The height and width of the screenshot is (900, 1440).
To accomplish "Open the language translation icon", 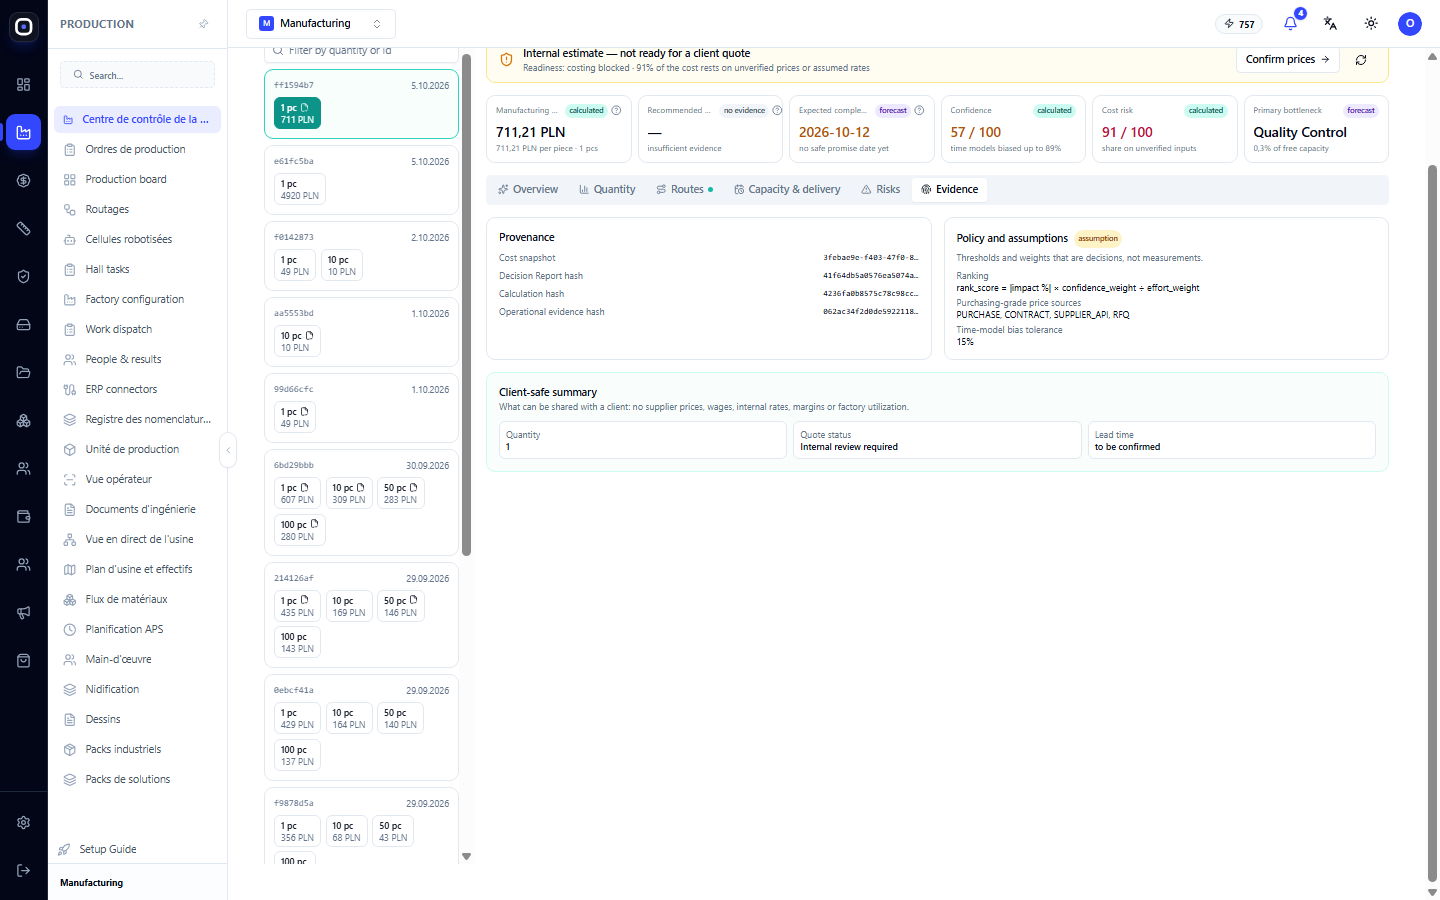I will point(1330,23).
